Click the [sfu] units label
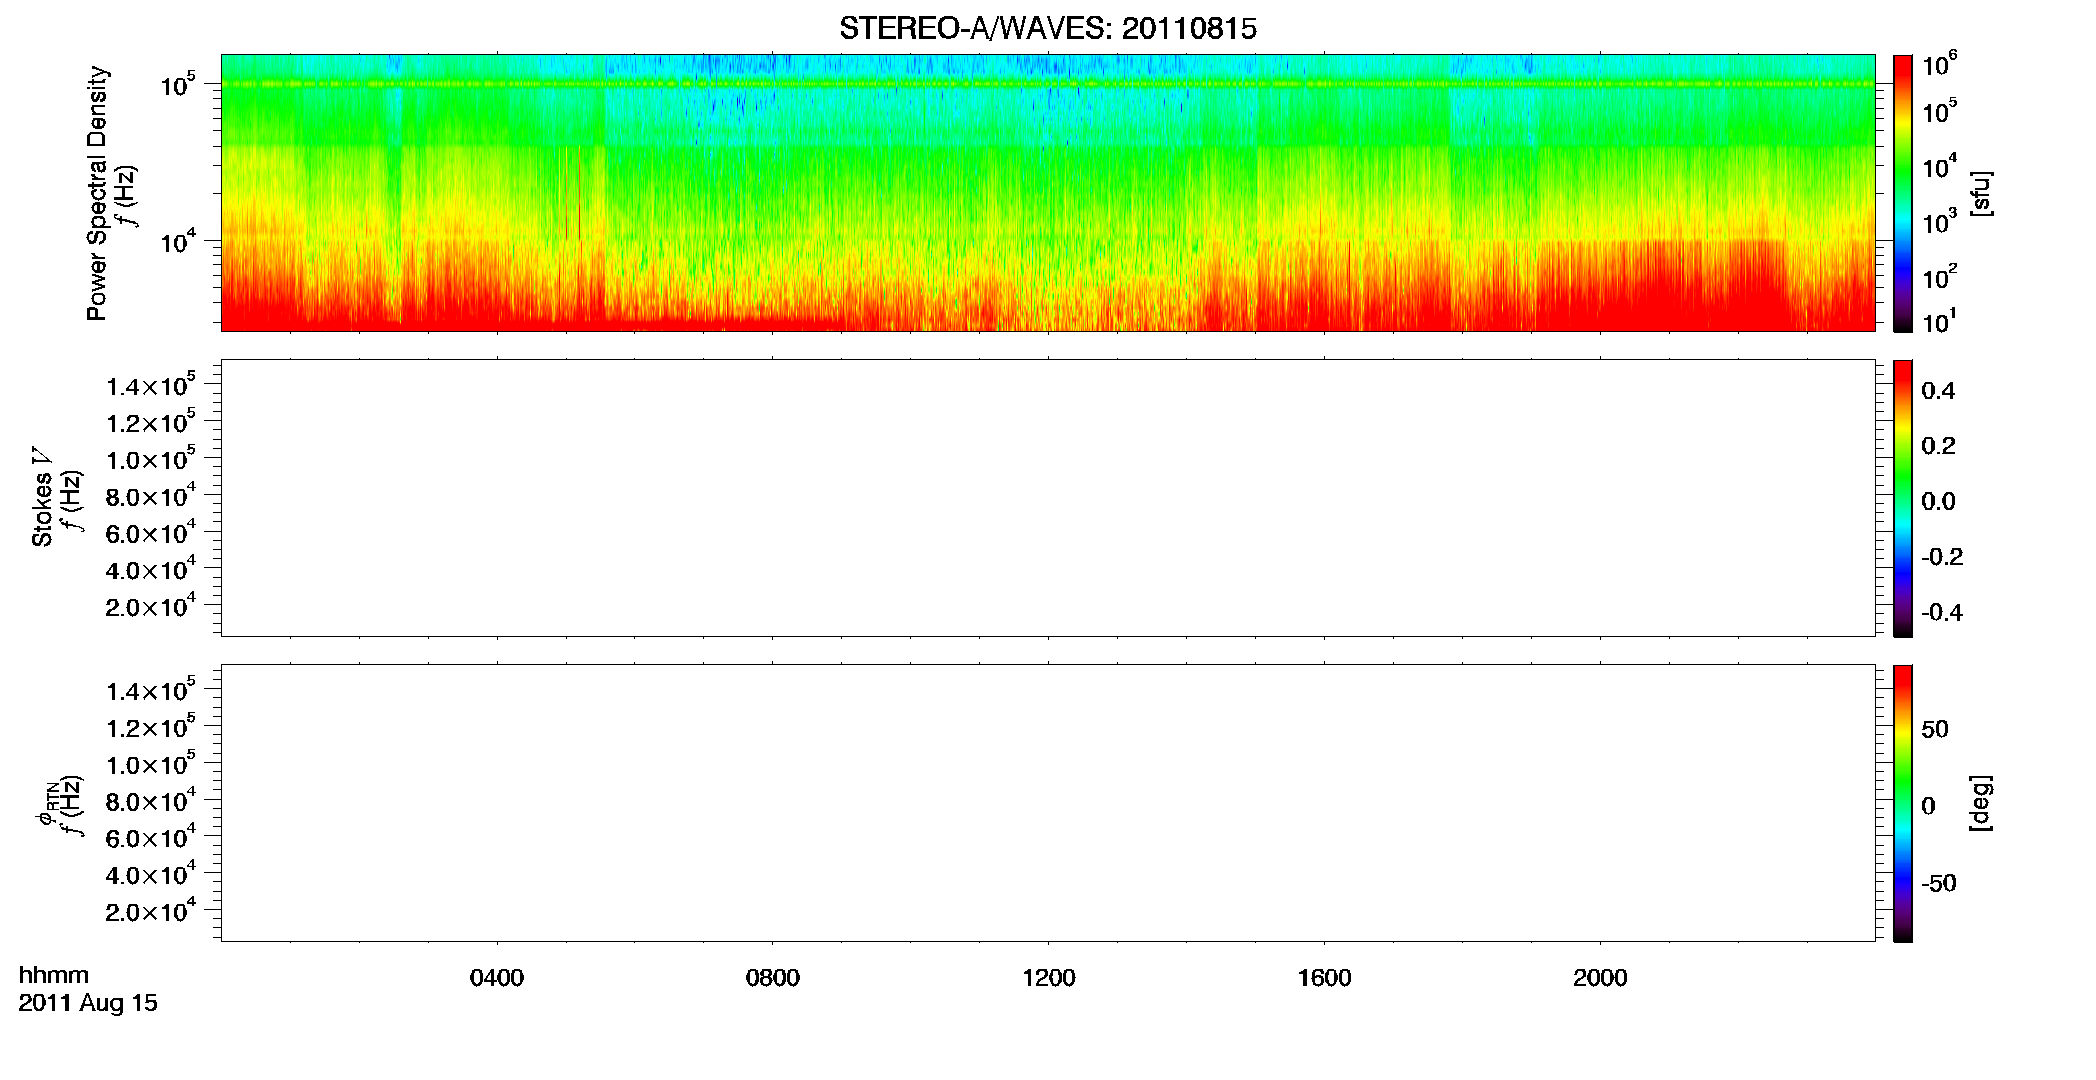The width and height of the screenshot is (2096, 1080). (1981, 193)
